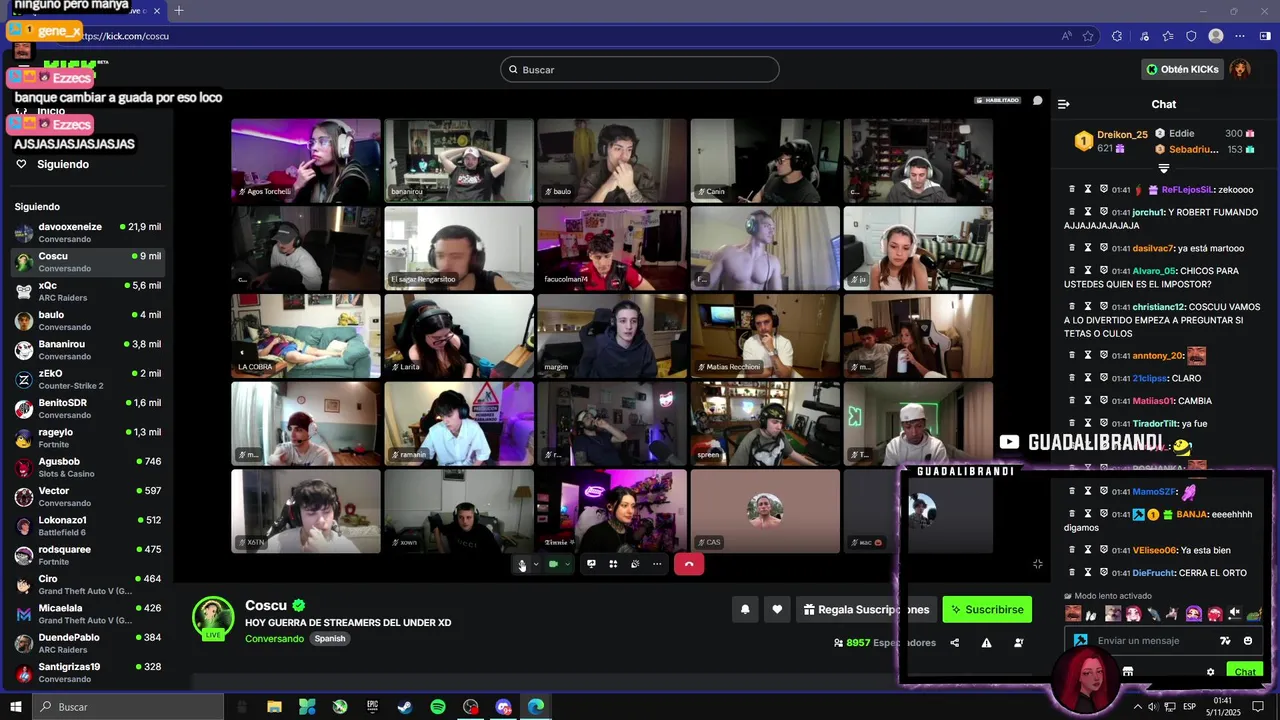Open the activities icon in call toolbar
This screenshot has height=720, width=1280.
[x=635, y=564]
